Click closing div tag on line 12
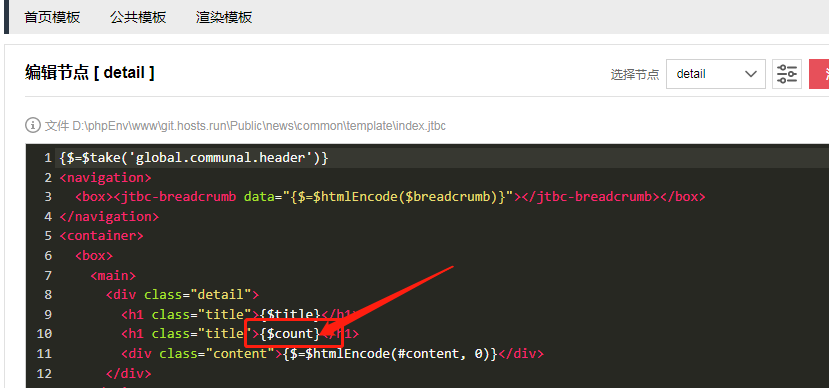Screen dimensions: 829x388 tap(128, 373)
